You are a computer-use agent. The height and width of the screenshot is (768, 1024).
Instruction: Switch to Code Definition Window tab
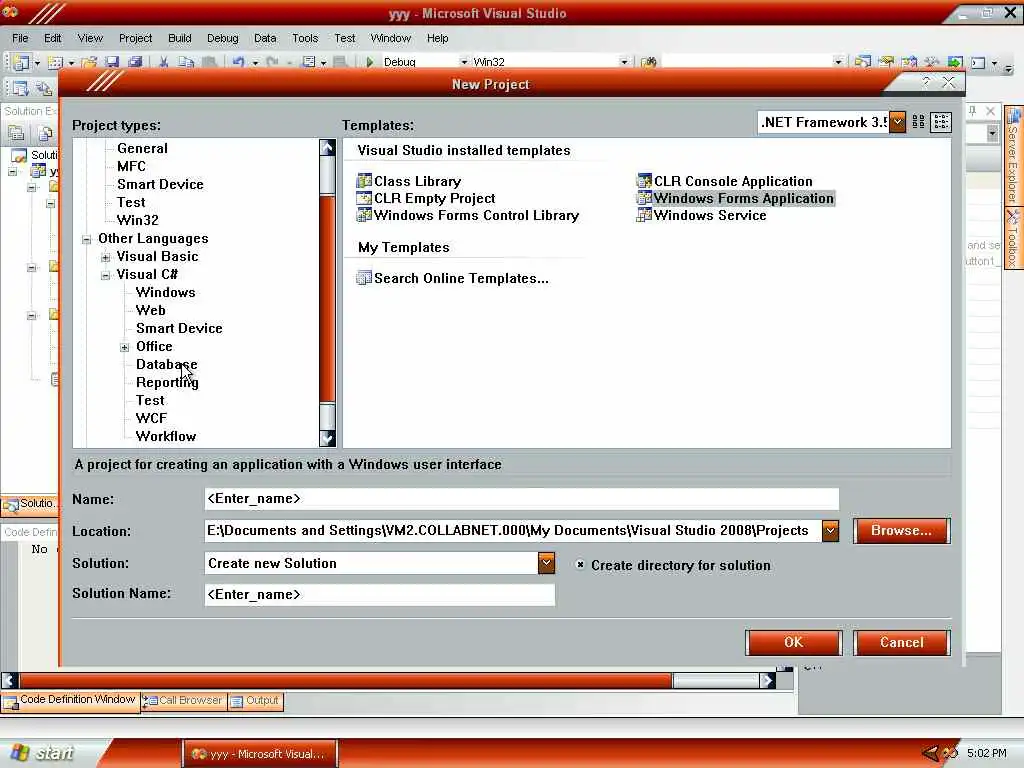(70, 700)
